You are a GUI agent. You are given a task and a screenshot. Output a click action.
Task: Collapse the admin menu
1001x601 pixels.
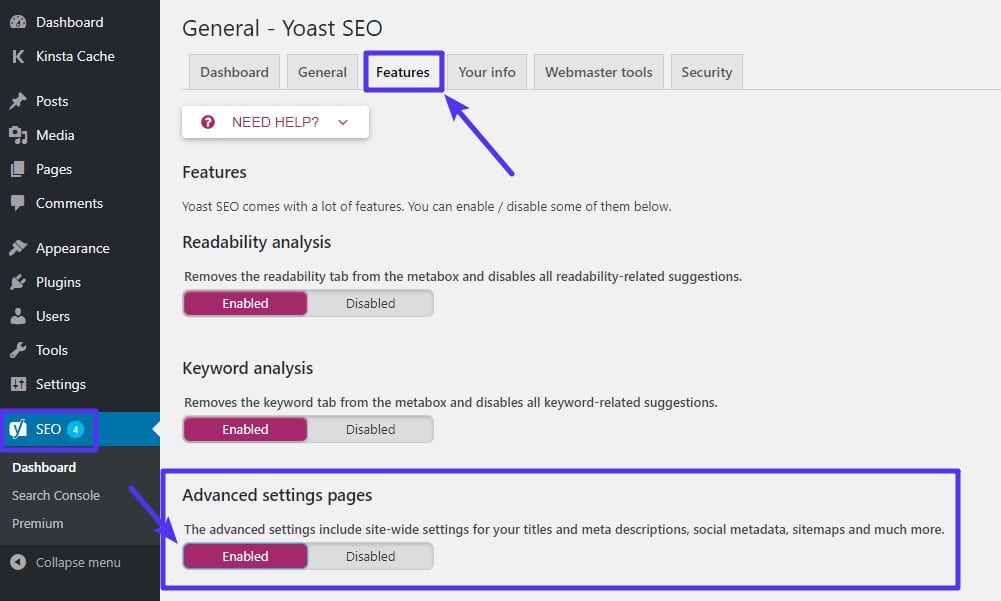66,562
